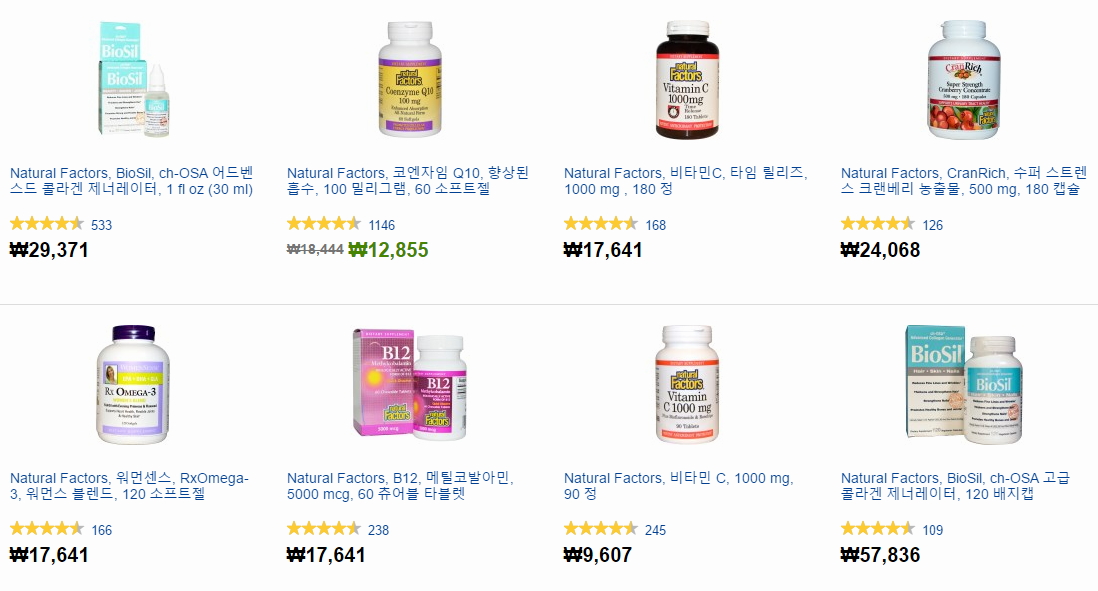Open the pink B12 box and bottle image
Screen dimensions: 1098x591
[x=410, y=384]
